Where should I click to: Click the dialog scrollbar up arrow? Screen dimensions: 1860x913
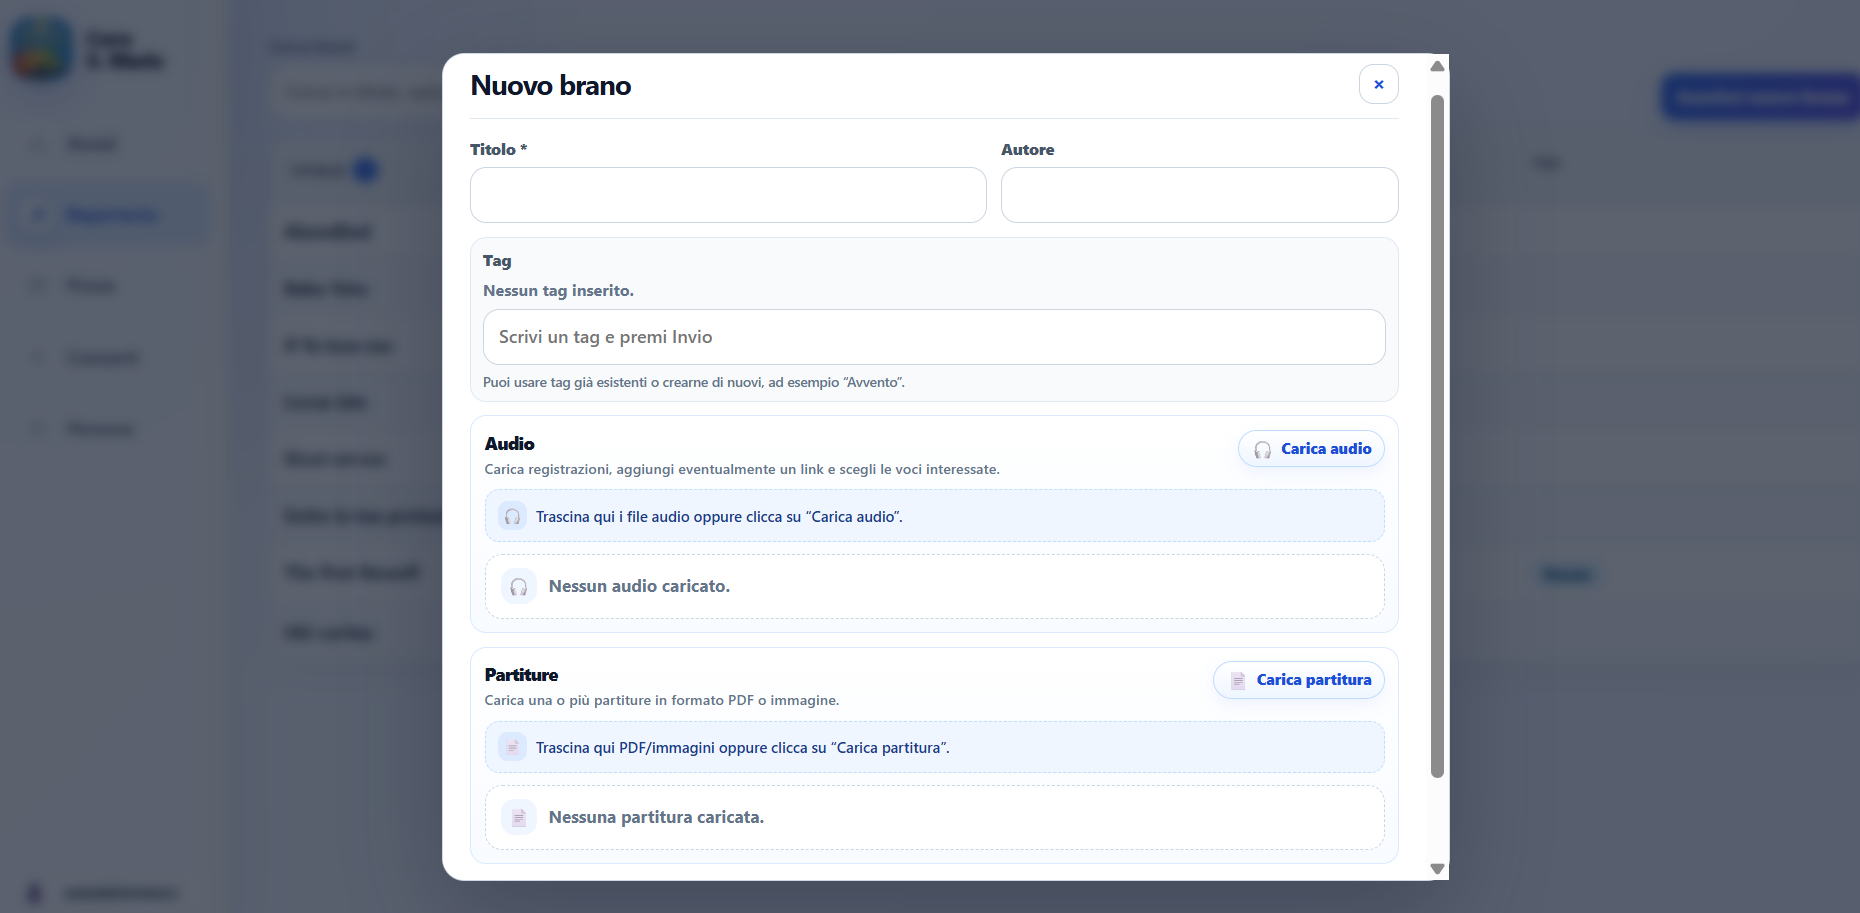coord(1437,66)
